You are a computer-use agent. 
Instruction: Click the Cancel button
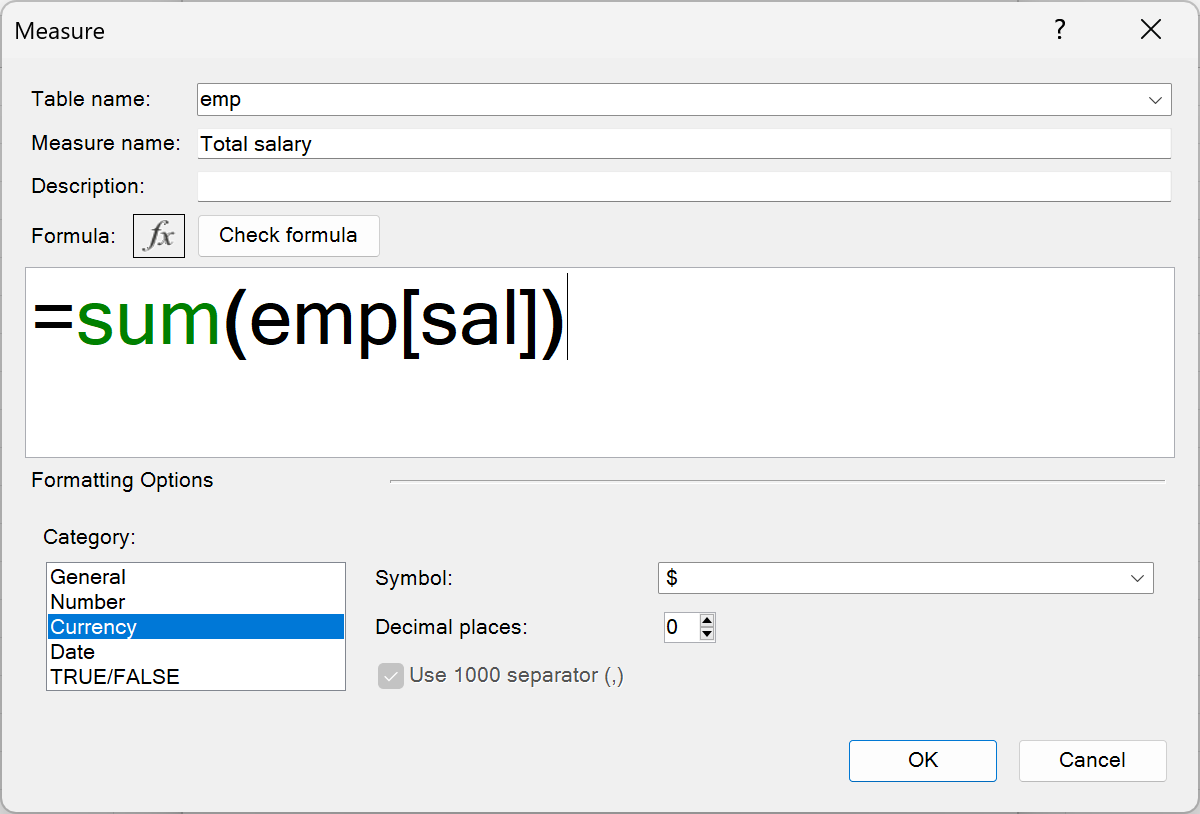[1092, 760]
